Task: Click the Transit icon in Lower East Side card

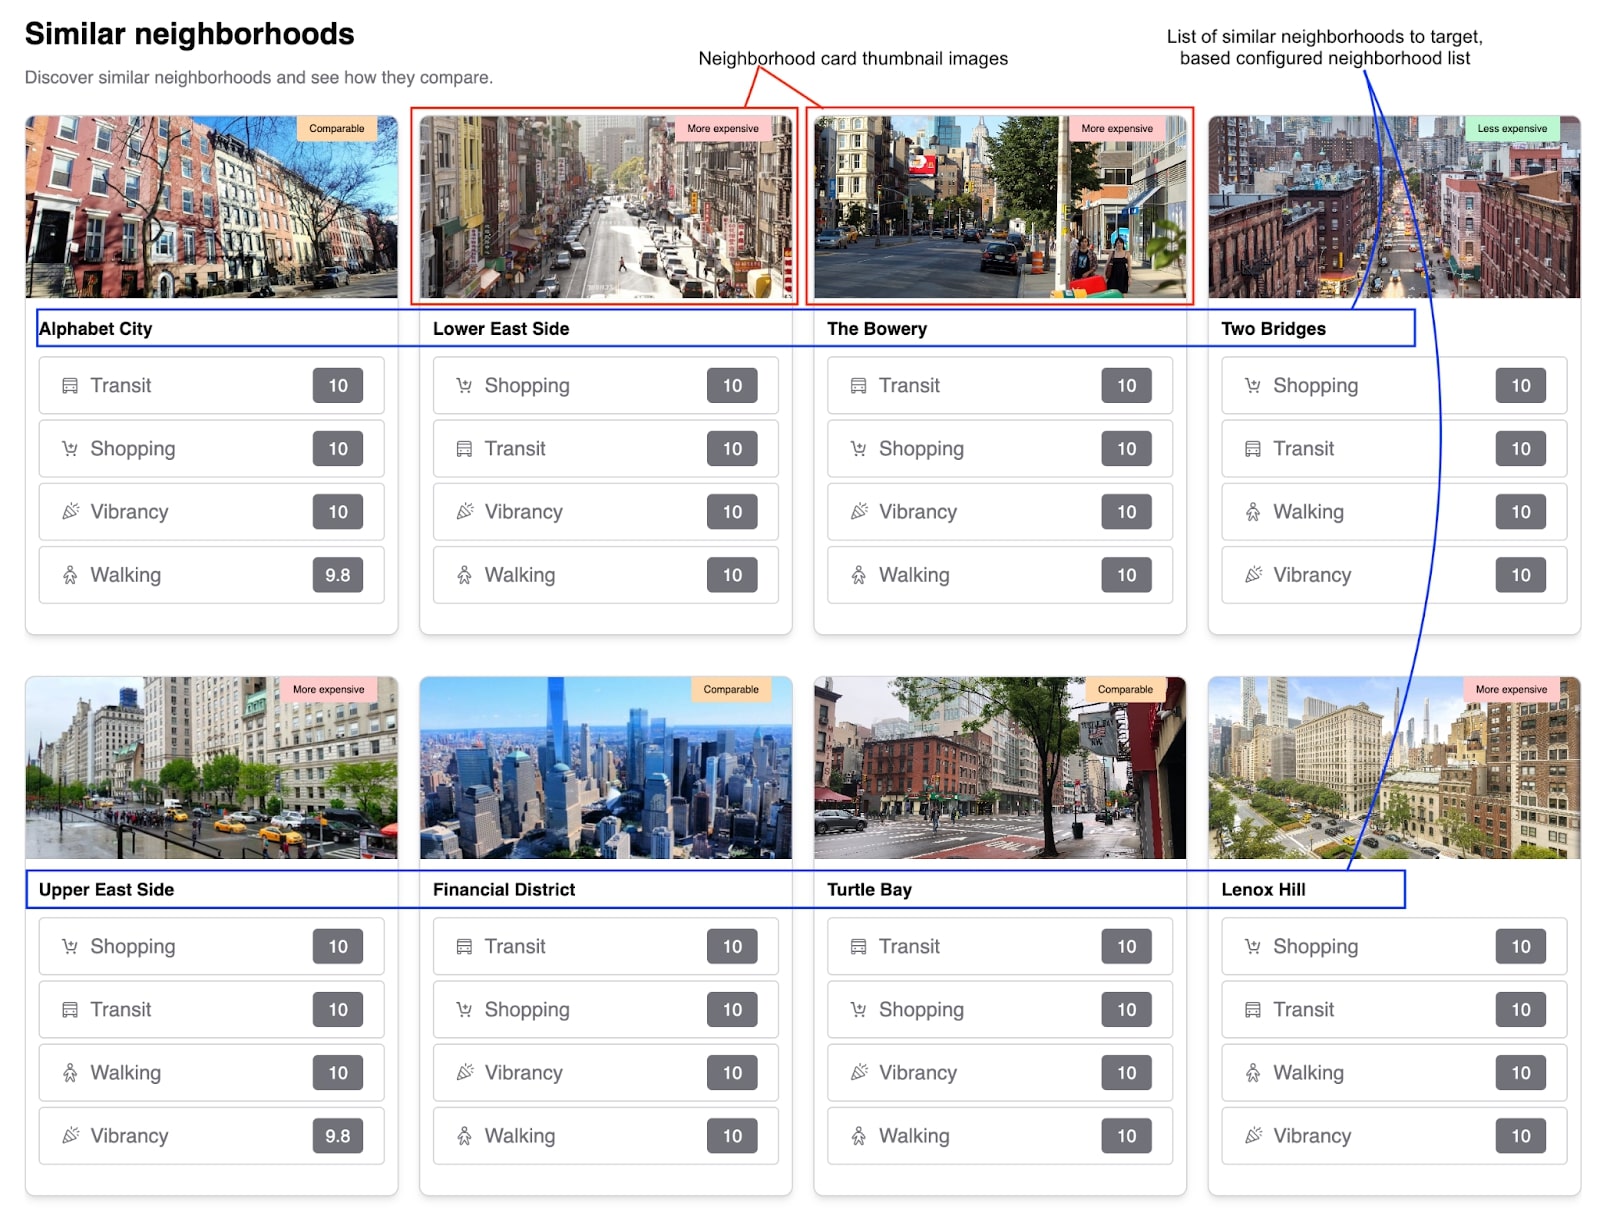Action: coord(464,449)
